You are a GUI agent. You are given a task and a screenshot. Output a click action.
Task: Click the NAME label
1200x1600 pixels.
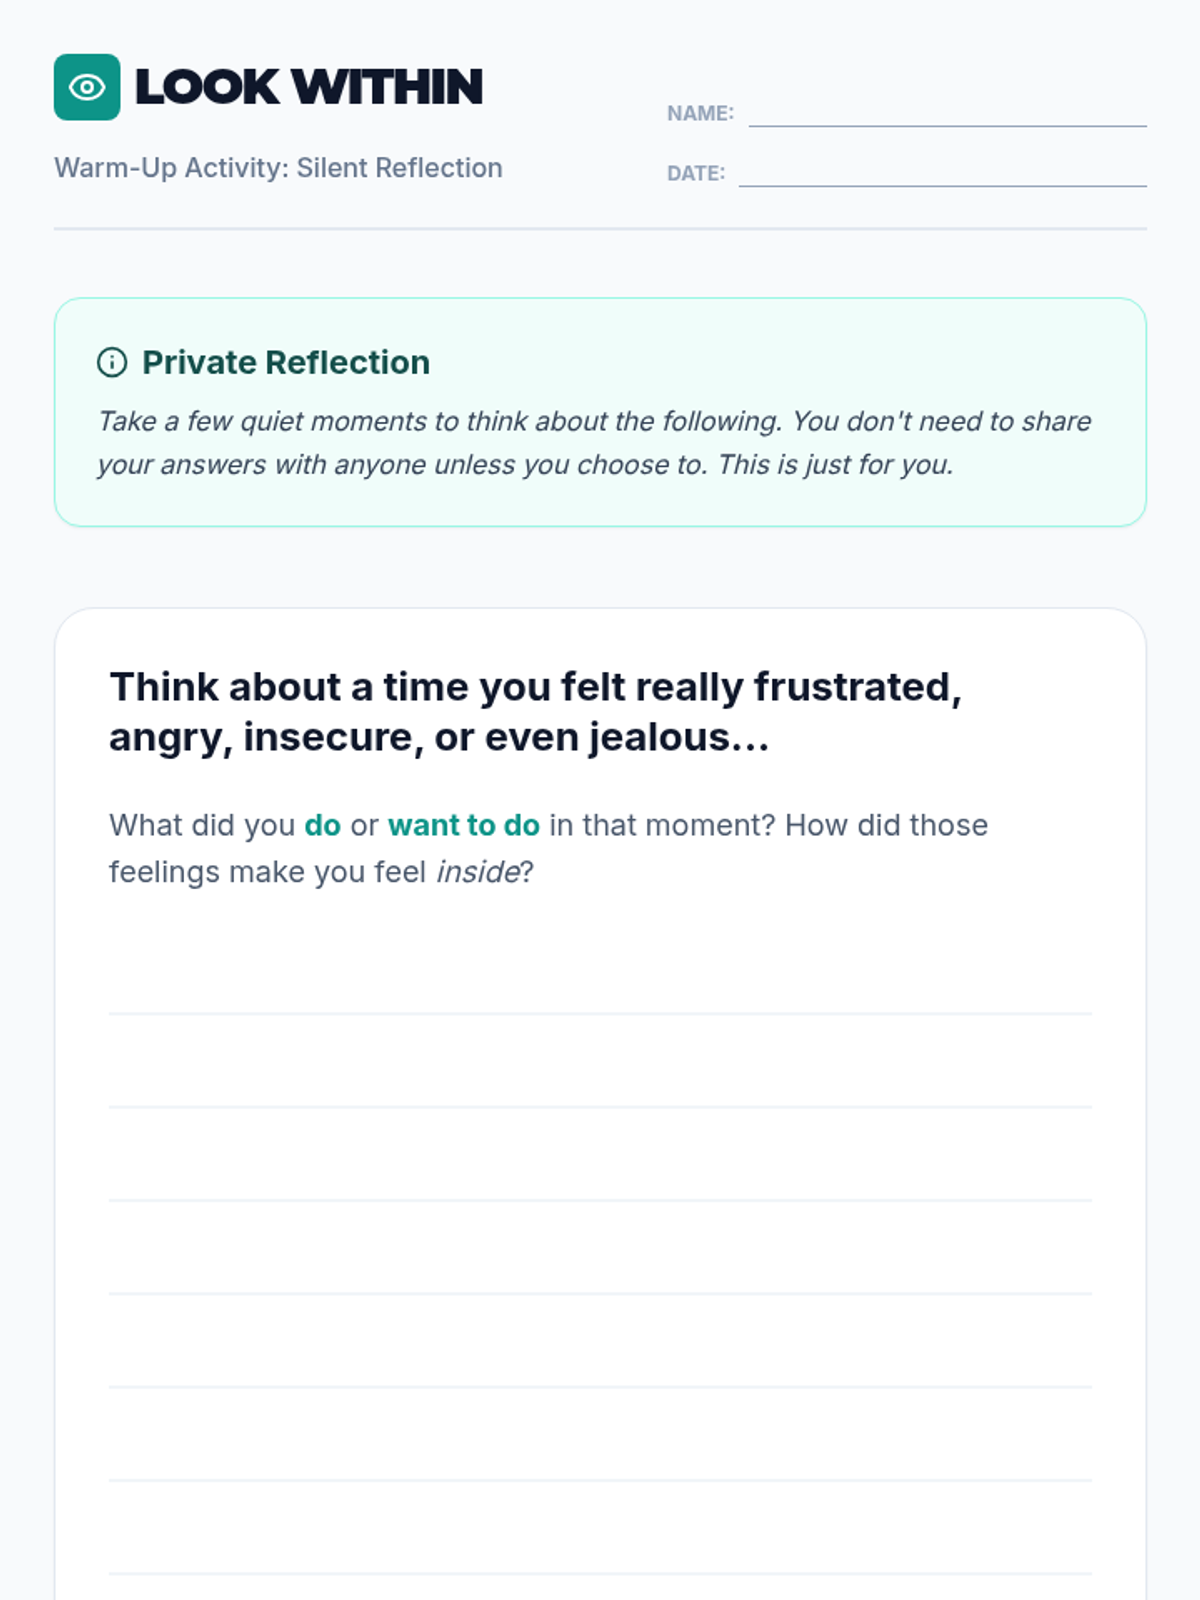click(700, 114)
